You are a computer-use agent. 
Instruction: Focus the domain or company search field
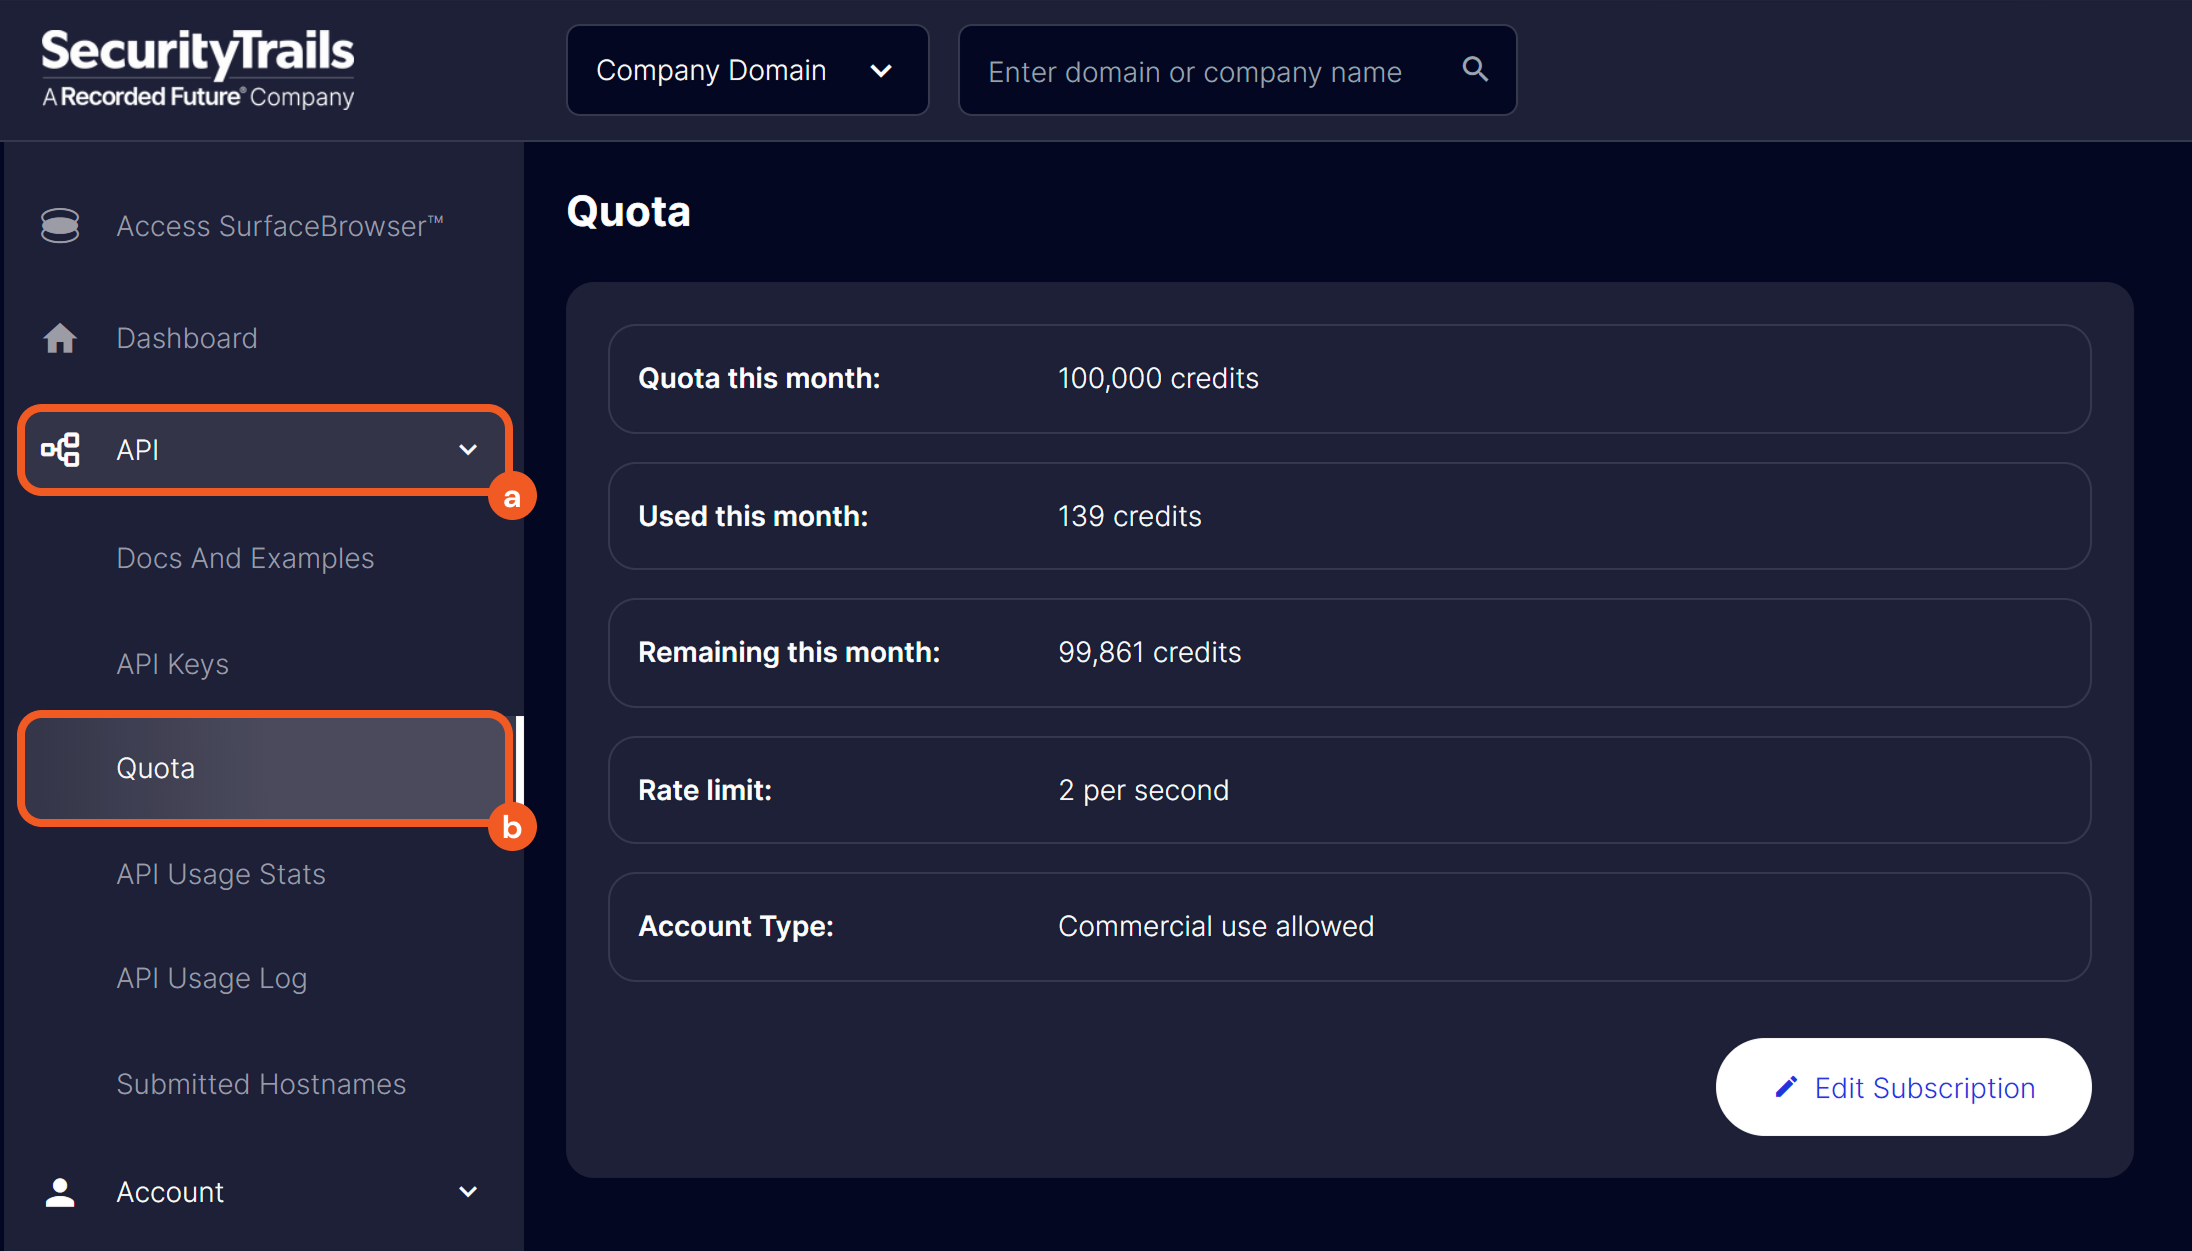coord(1195,72)
